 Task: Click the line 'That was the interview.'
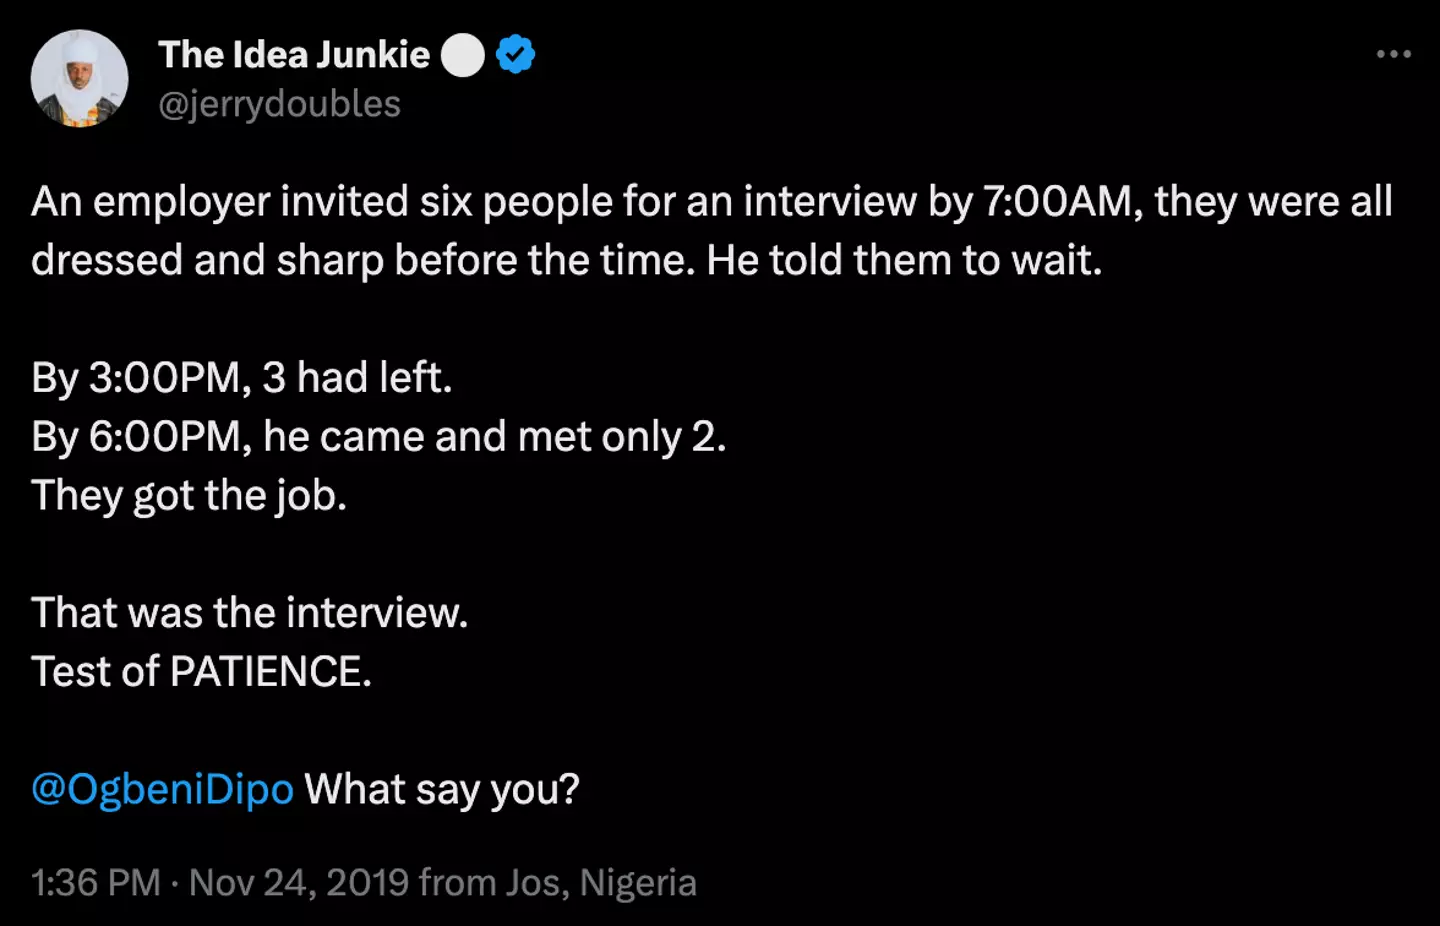(x=250, y=613)
